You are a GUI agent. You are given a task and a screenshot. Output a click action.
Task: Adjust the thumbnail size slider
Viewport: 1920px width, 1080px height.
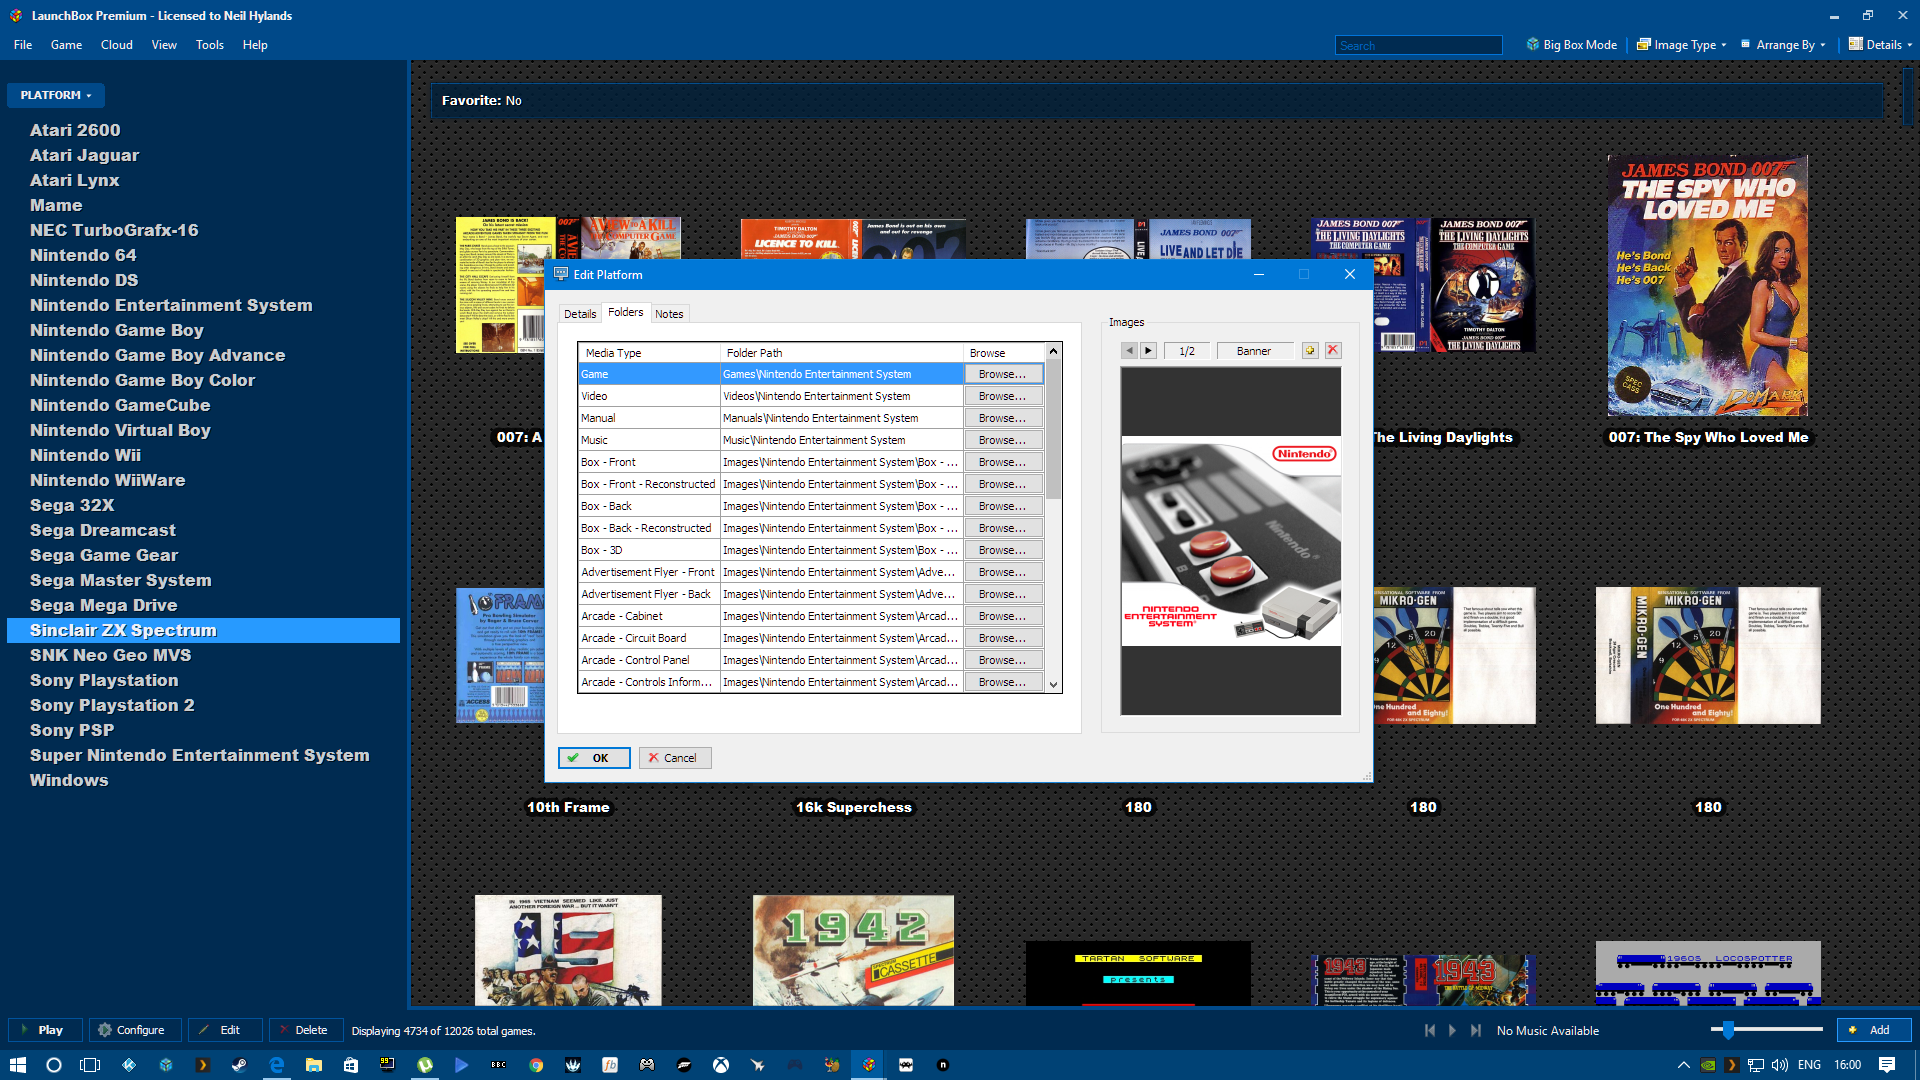(x=1728, y=1029)
